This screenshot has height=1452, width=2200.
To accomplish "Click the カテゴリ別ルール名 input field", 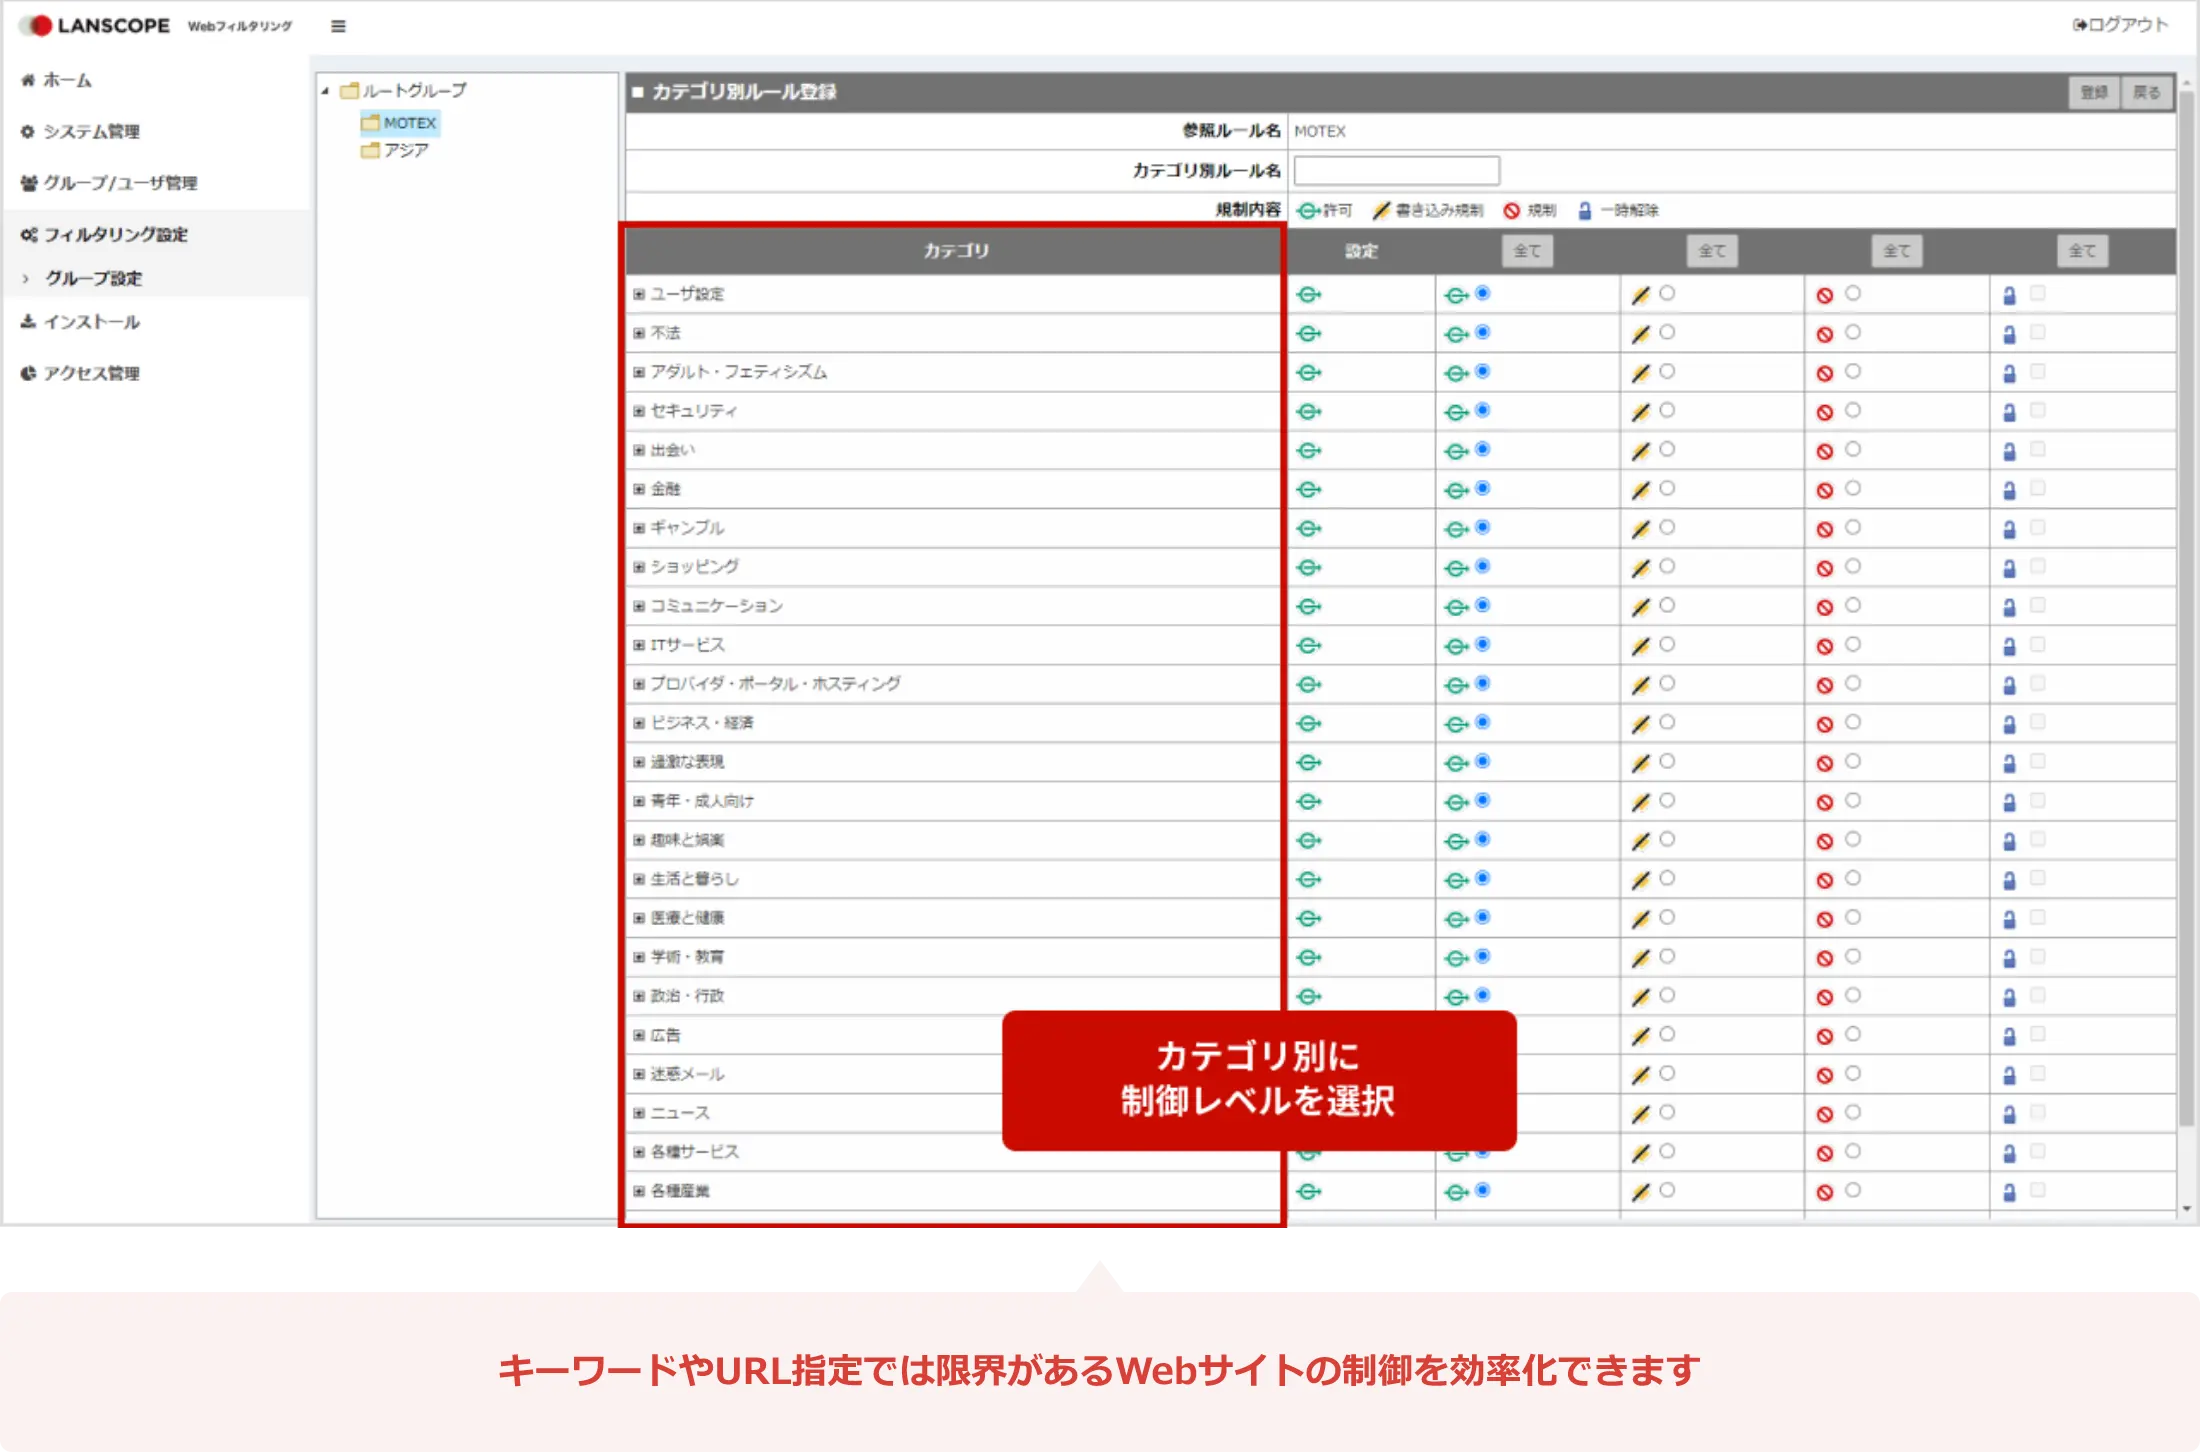I will point(1396,170).
